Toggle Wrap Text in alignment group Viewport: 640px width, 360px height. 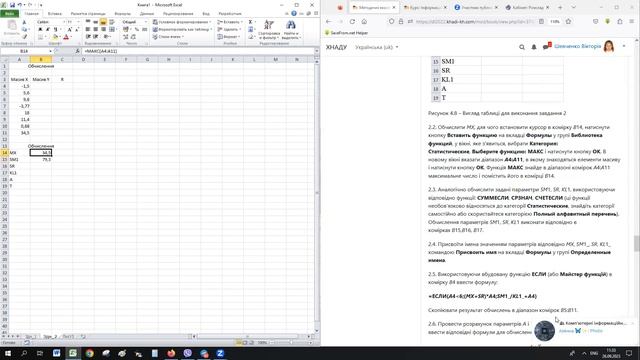(x=111, y=22)
